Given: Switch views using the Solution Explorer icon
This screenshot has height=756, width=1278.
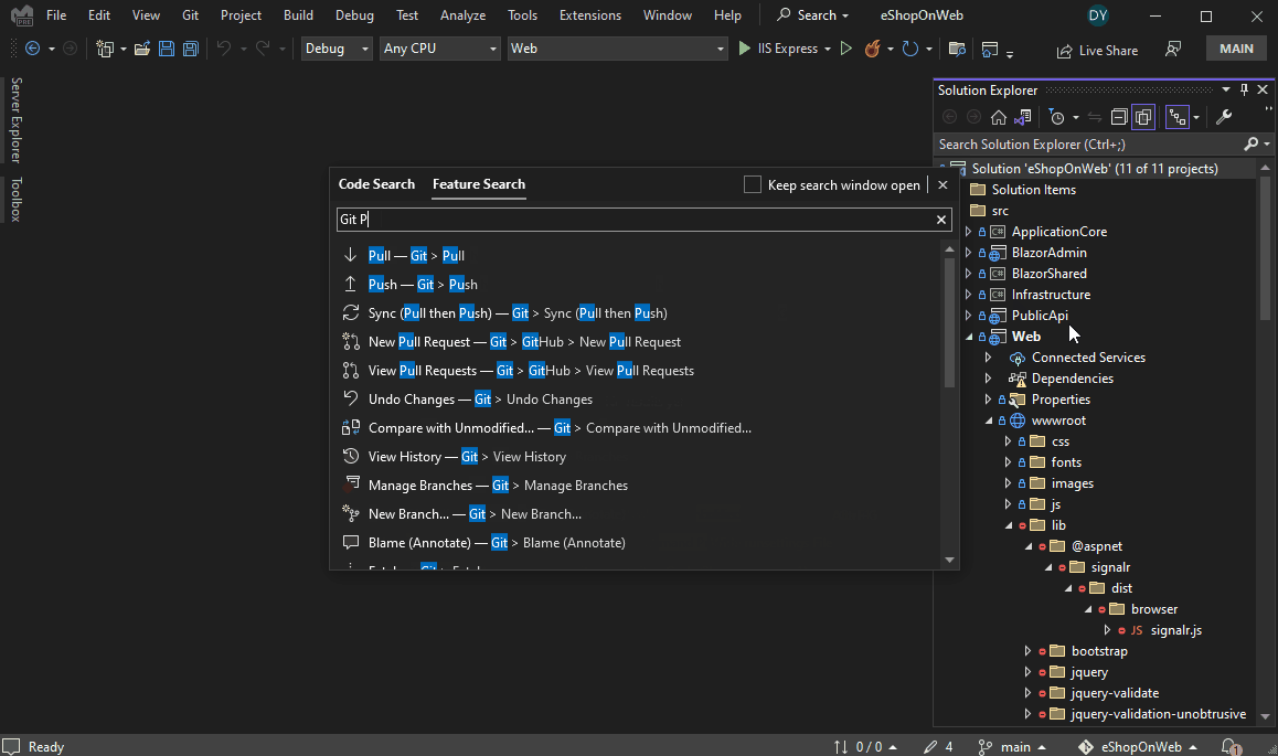Looking at the screenshot, I should click(x=1022, y=117).
